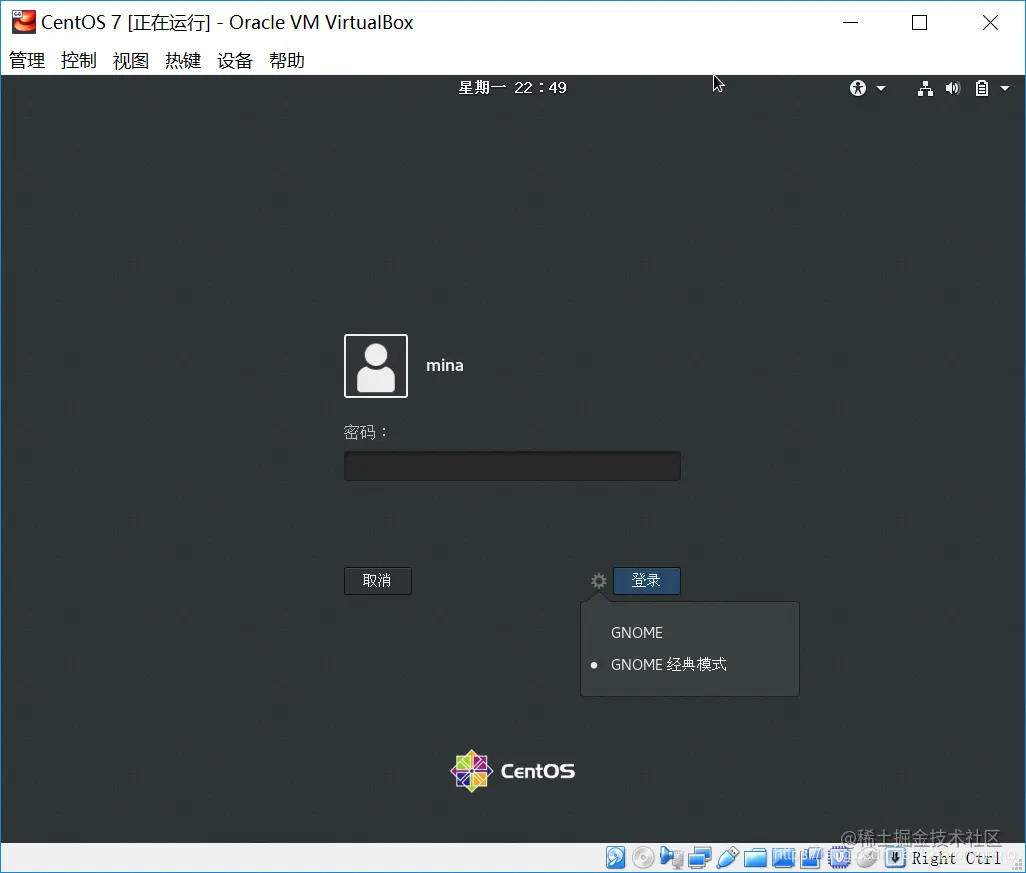Click the VirtualBox icon in title bar

(x=24, y=22)
